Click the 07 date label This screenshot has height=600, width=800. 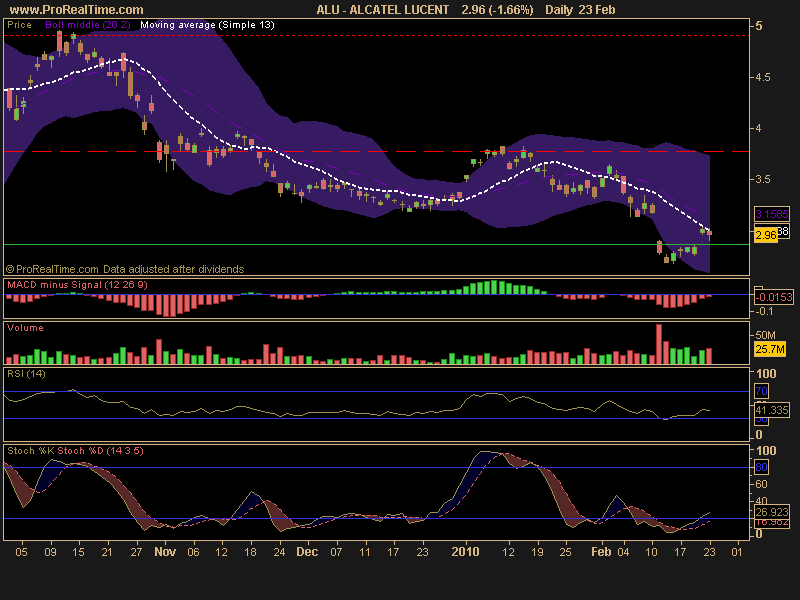[x=336, y=552]
